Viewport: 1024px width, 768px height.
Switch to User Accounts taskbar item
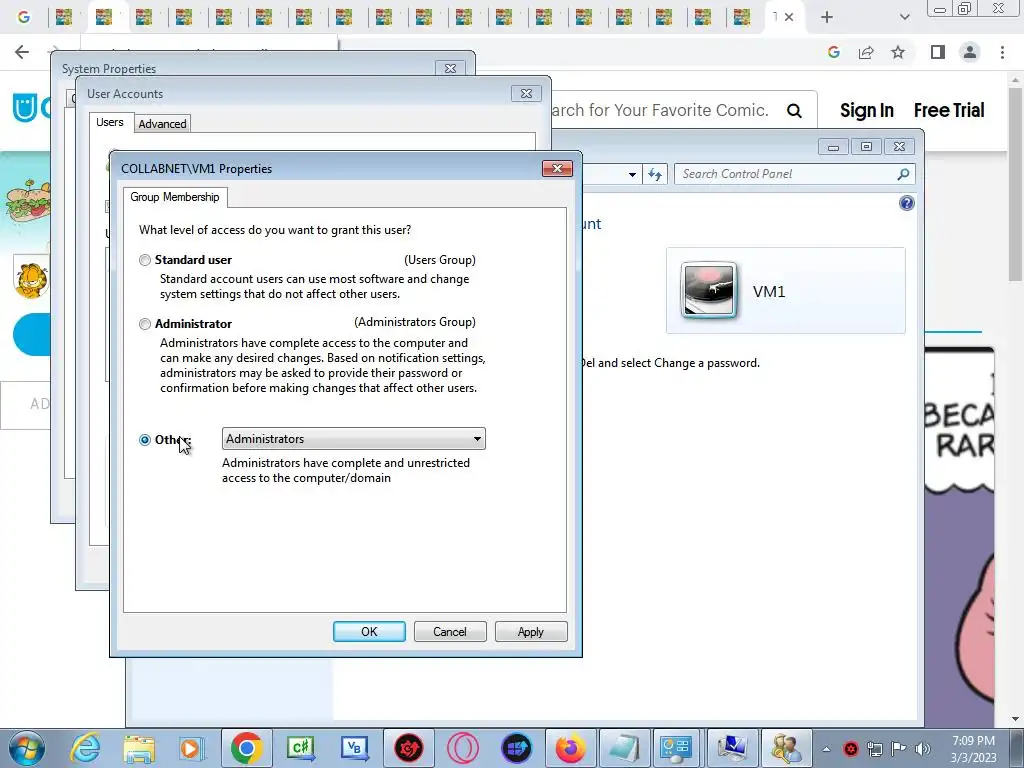[x=786, y=748]
